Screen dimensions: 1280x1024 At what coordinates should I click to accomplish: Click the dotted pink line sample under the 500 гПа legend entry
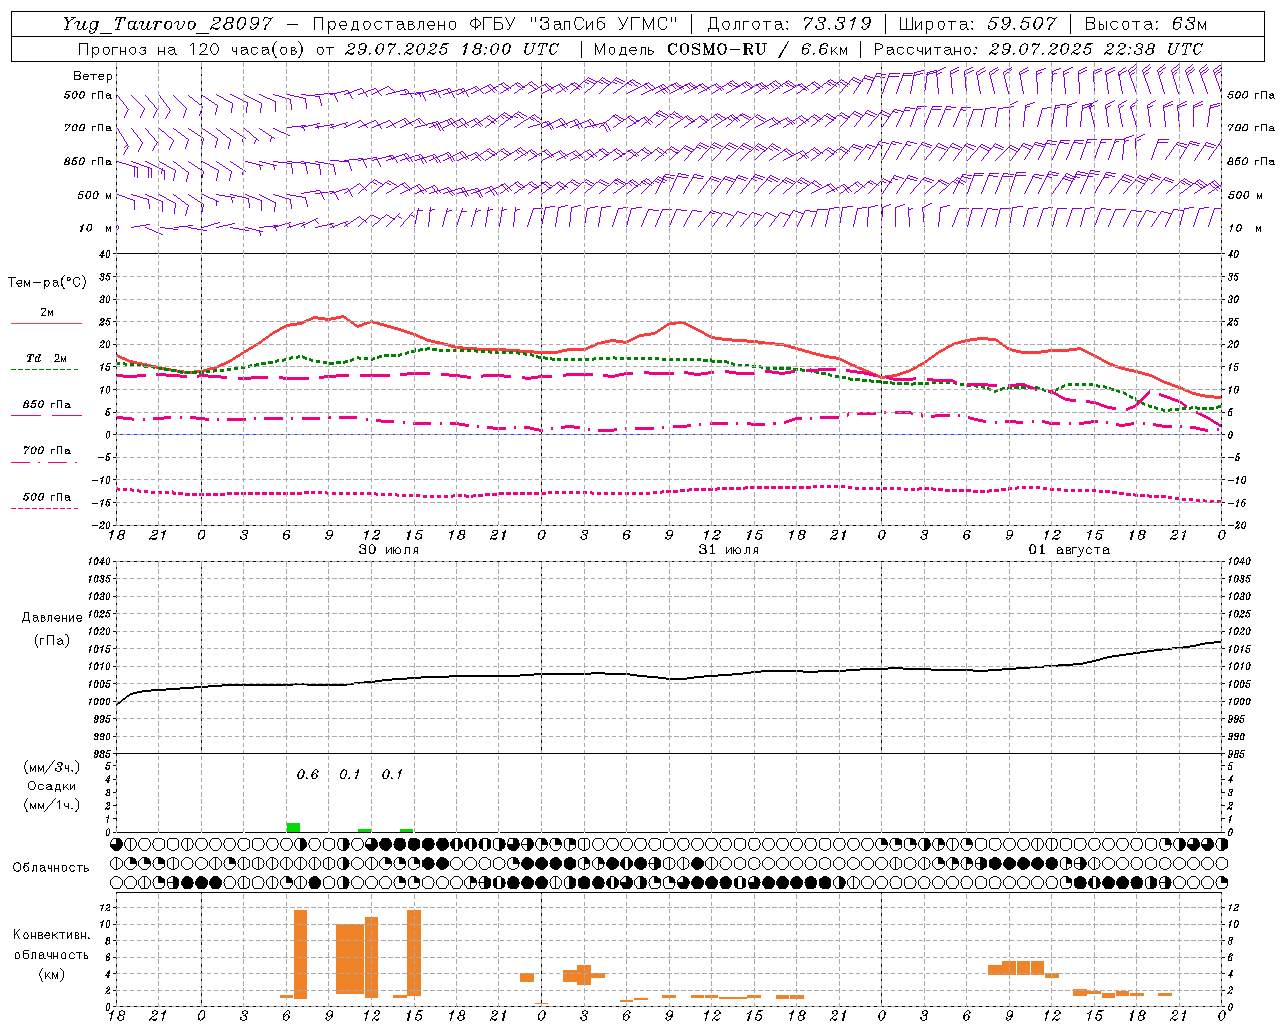(45, 509)
